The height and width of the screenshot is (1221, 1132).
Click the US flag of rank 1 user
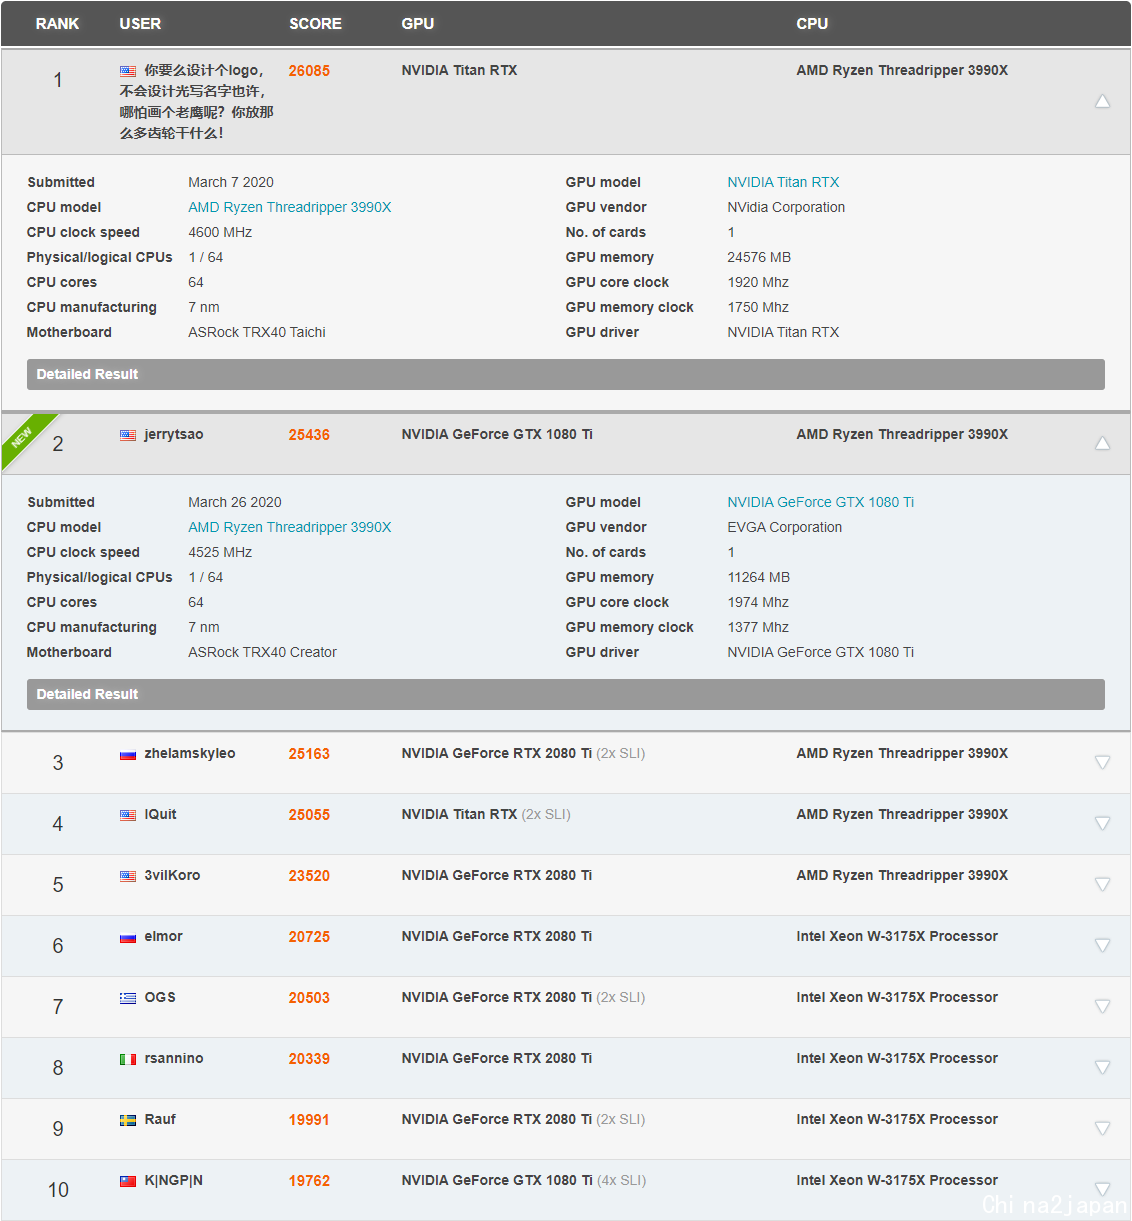128,71
